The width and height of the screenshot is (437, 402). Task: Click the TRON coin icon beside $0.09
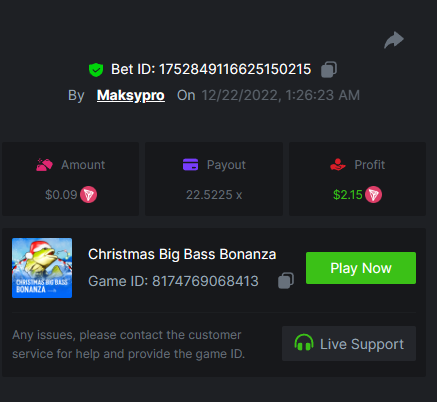click(x=88, y=194)
